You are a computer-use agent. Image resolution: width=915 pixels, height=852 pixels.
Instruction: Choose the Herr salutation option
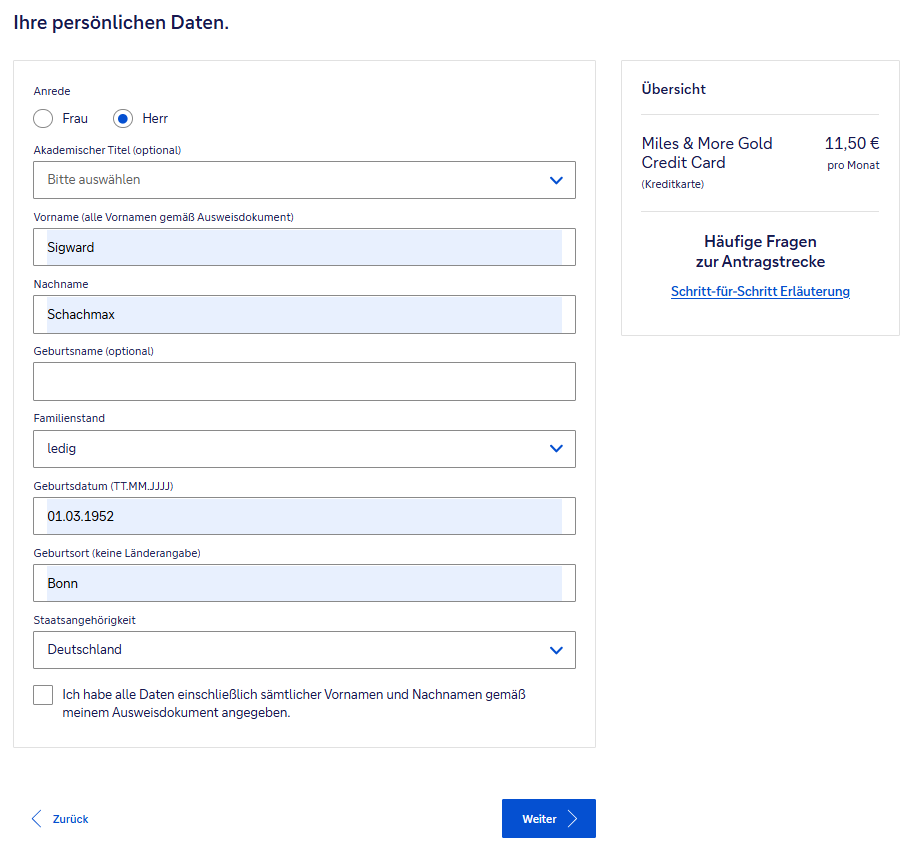pos(123,119)
